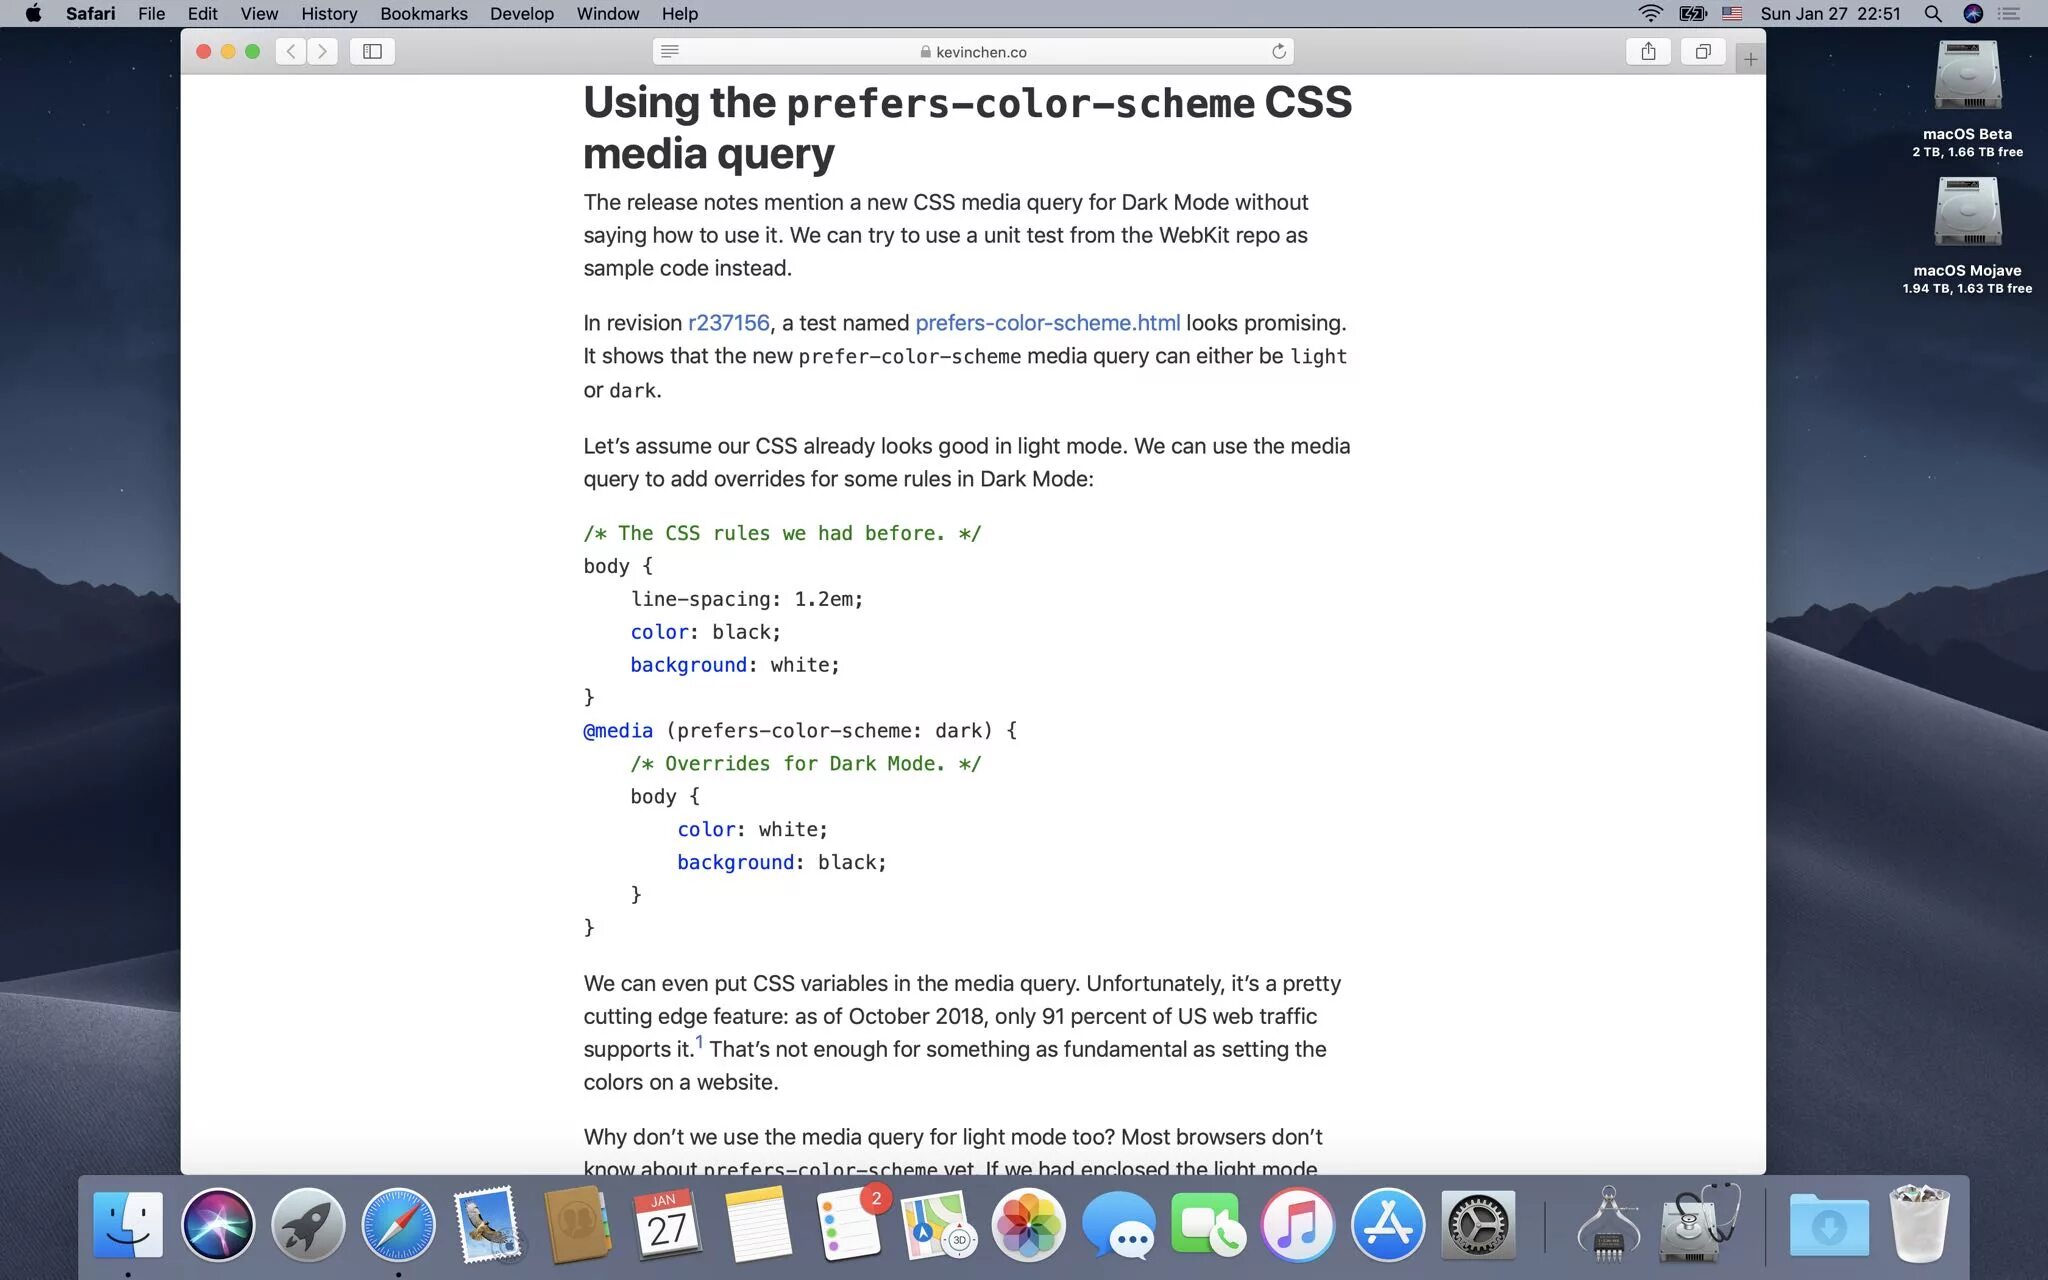Expand the Wi-Fi status menu

1650,14
